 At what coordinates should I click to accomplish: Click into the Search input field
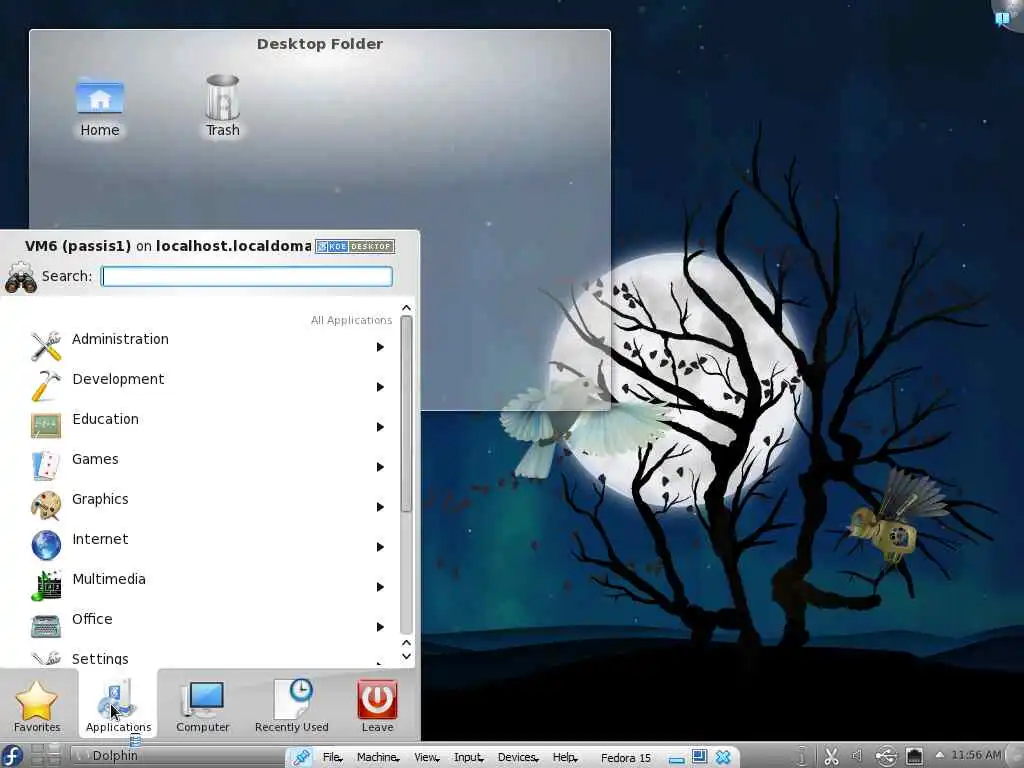tap(247, 276)
